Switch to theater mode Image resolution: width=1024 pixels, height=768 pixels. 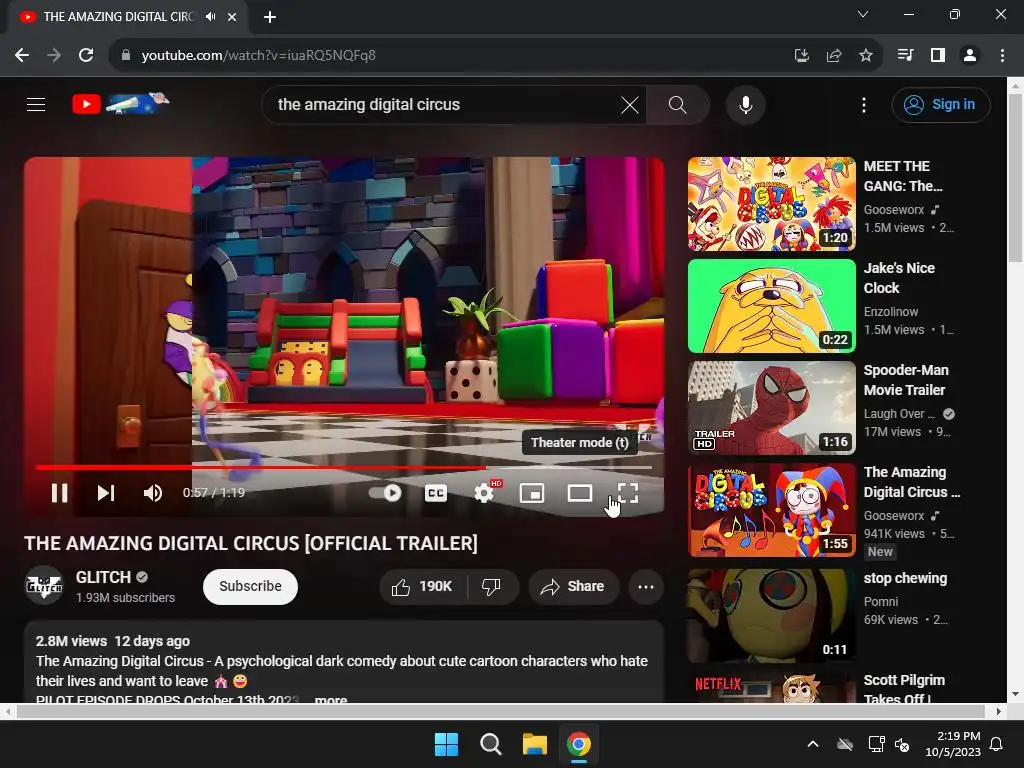point(580,493)
